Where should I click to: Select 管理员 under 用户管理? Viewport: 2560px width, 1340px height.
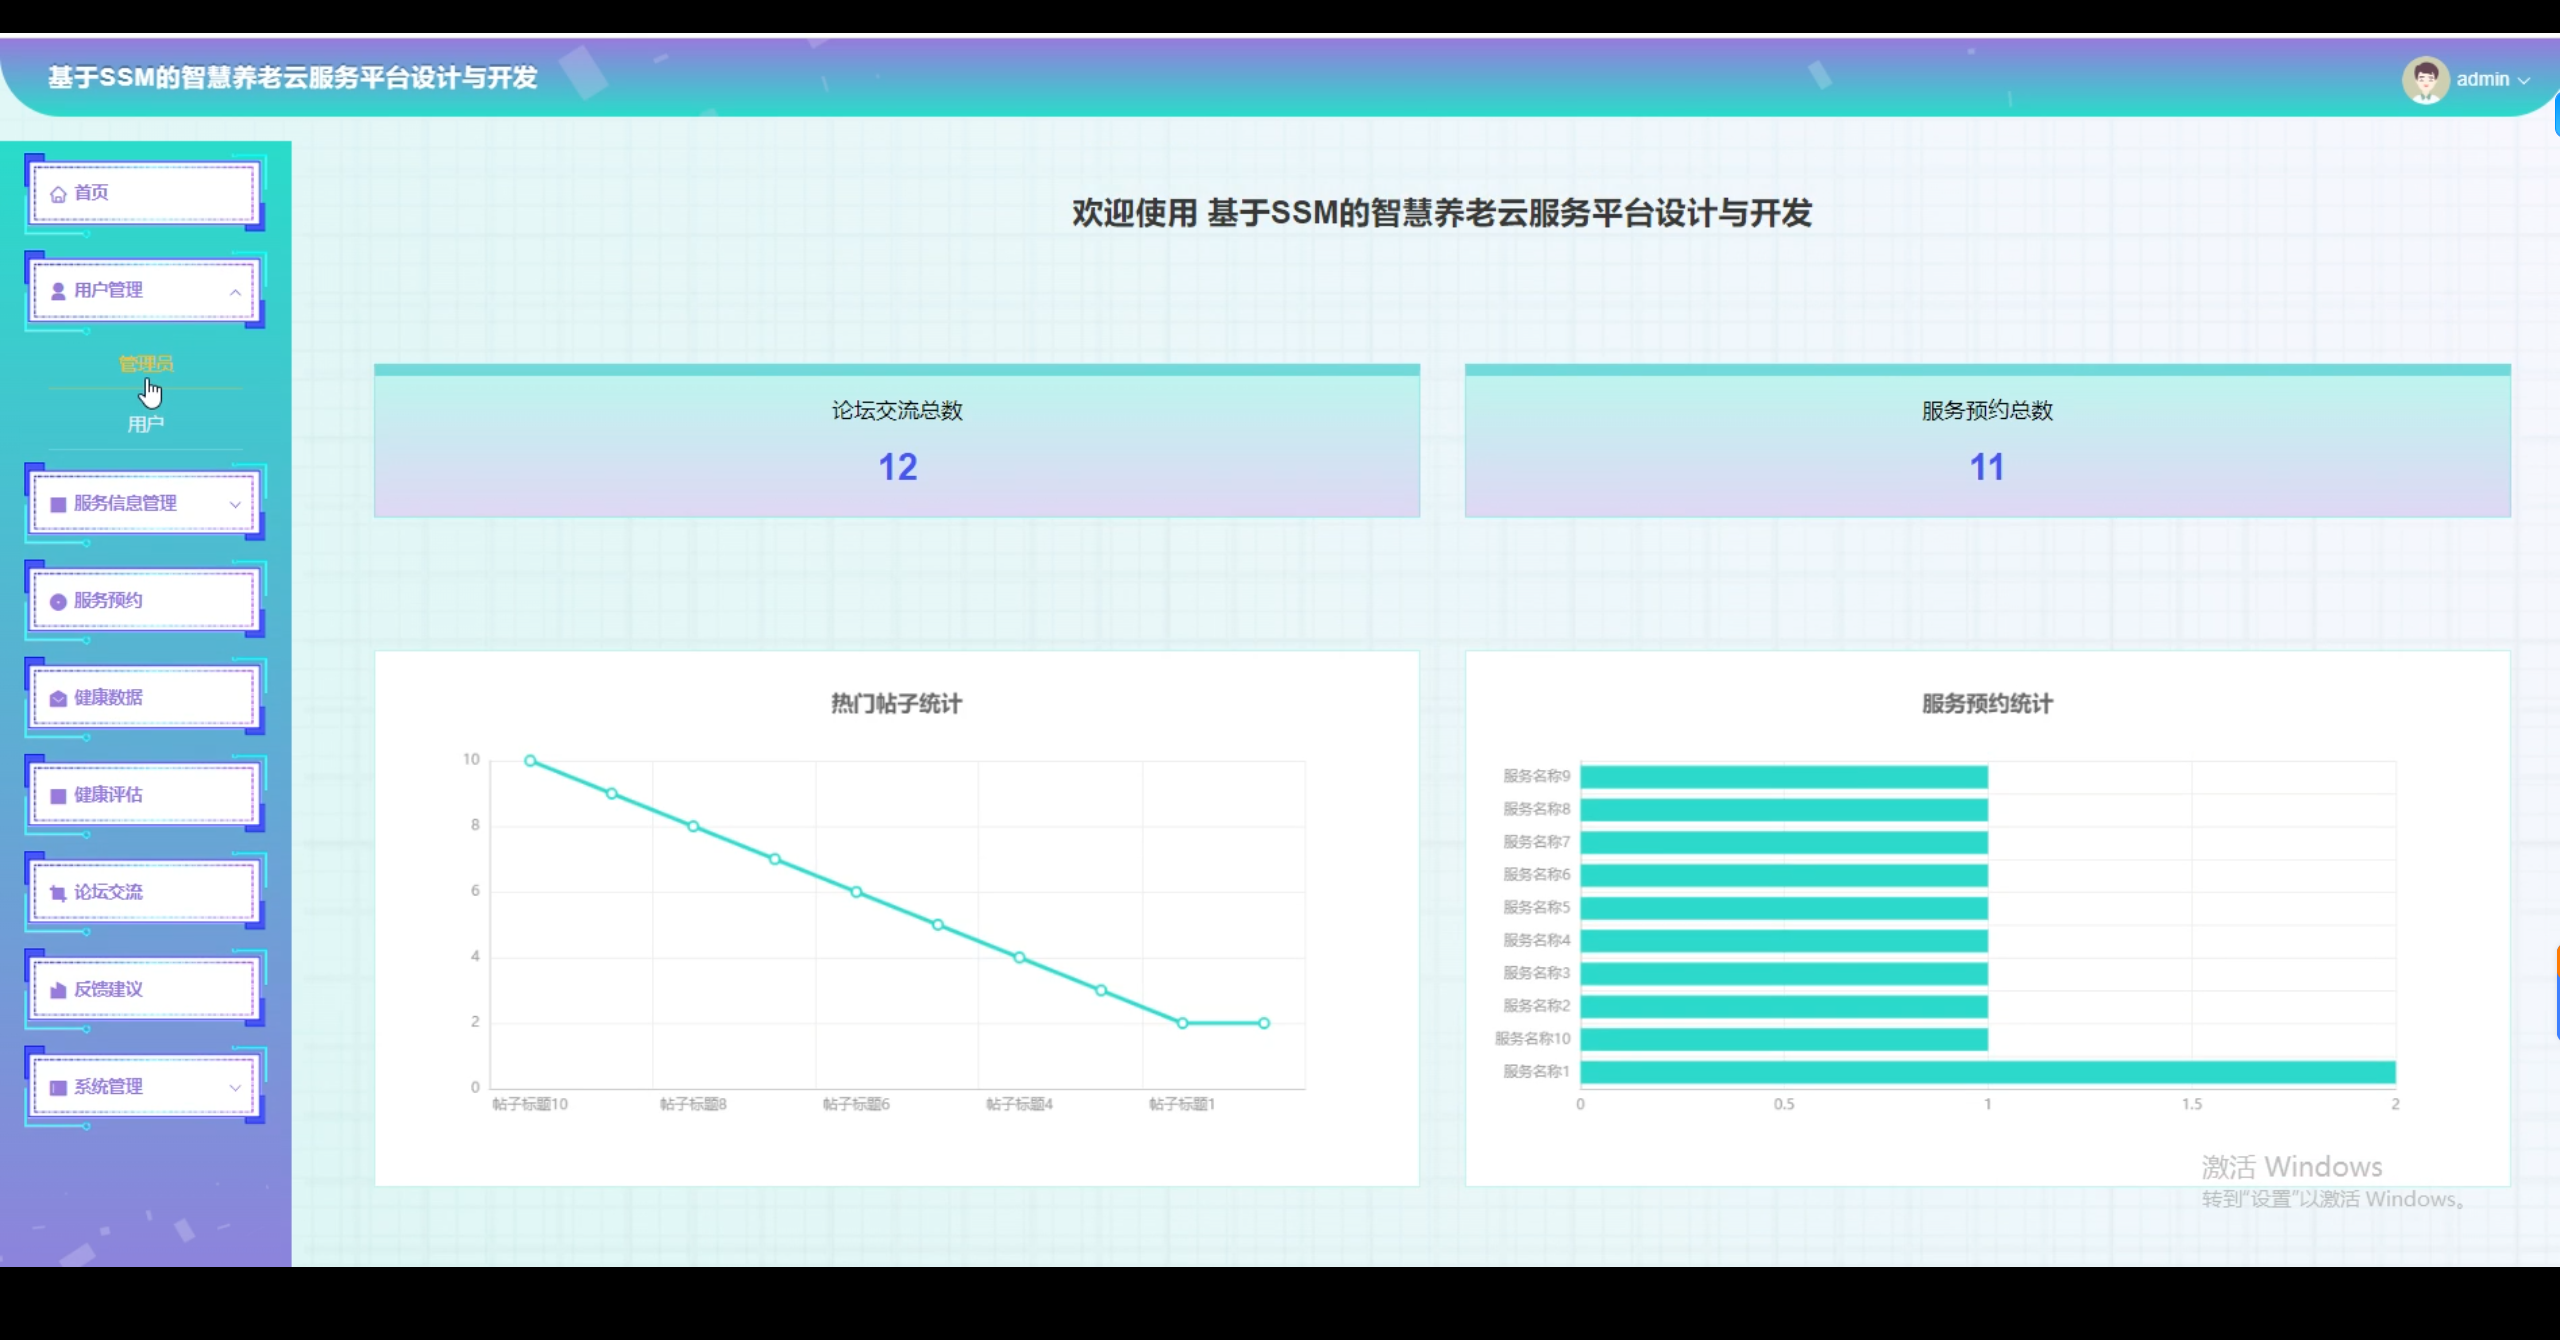tap(146, 363)
